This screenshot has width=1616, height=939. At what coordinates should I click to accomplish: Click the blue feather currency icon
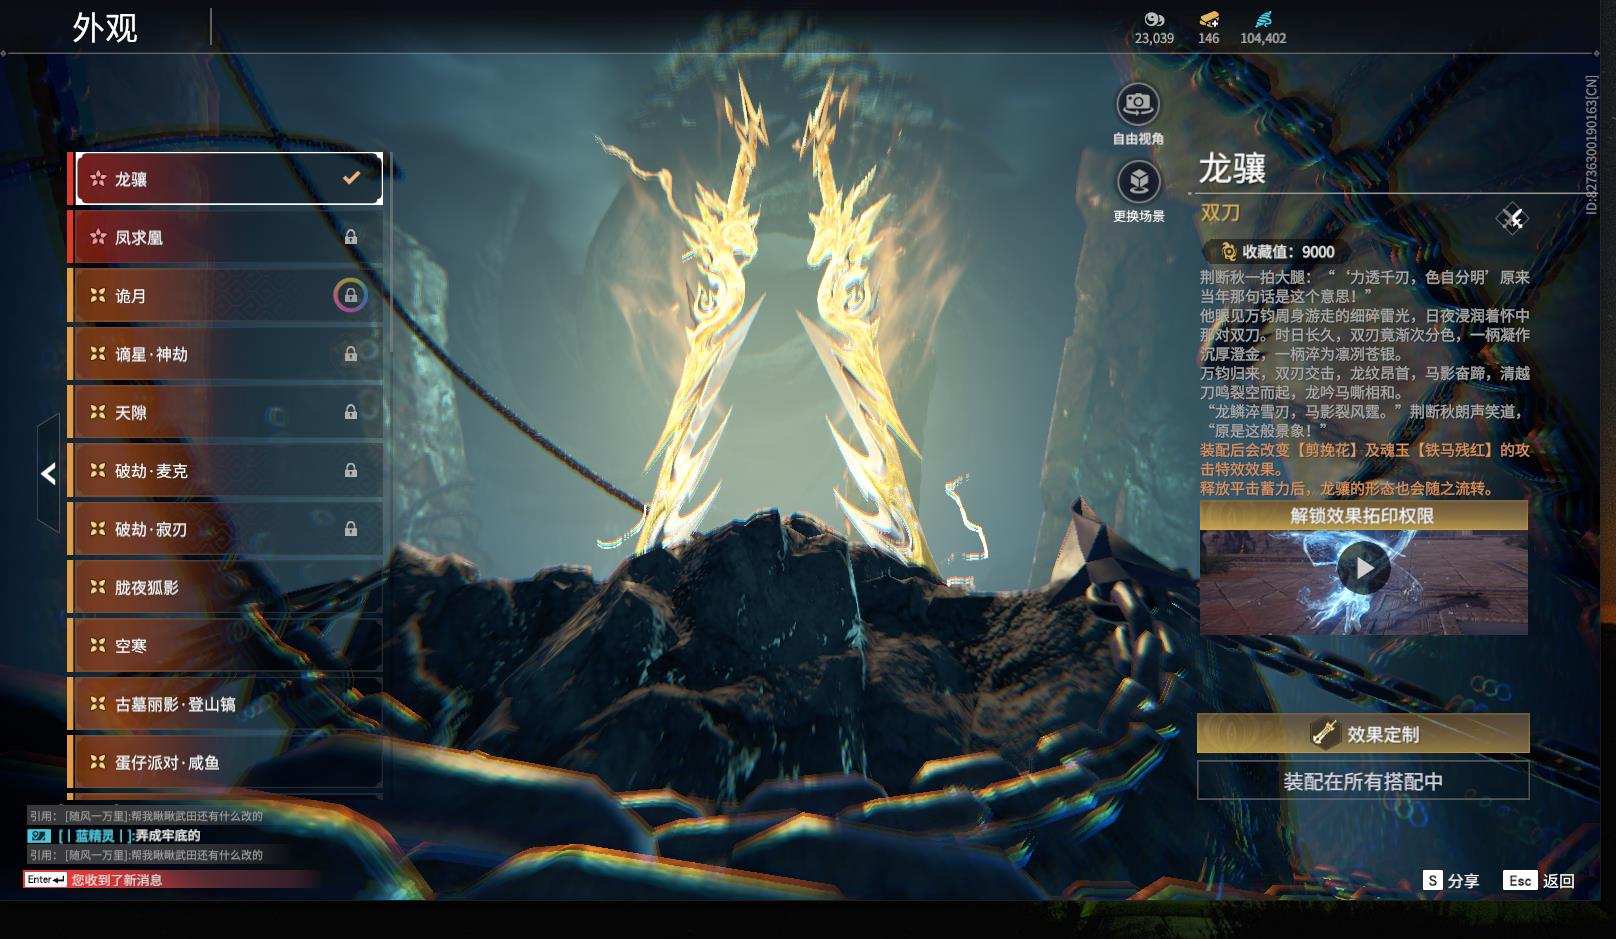pos(1263,19)
